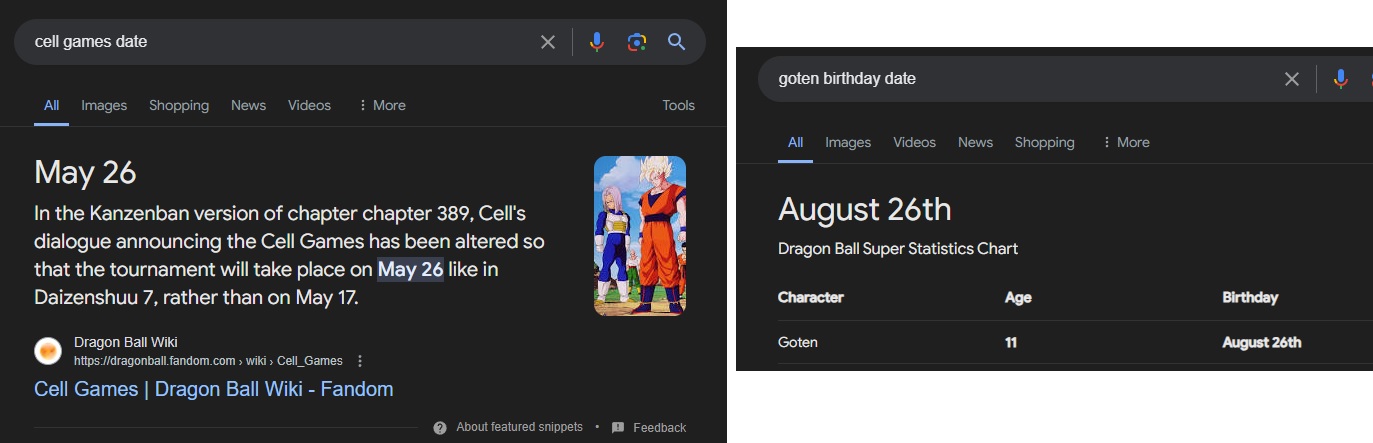This screenshot has width=1373, height=443.
Task: Click the 'Birthday' column header
Action: coord(1250,297)
